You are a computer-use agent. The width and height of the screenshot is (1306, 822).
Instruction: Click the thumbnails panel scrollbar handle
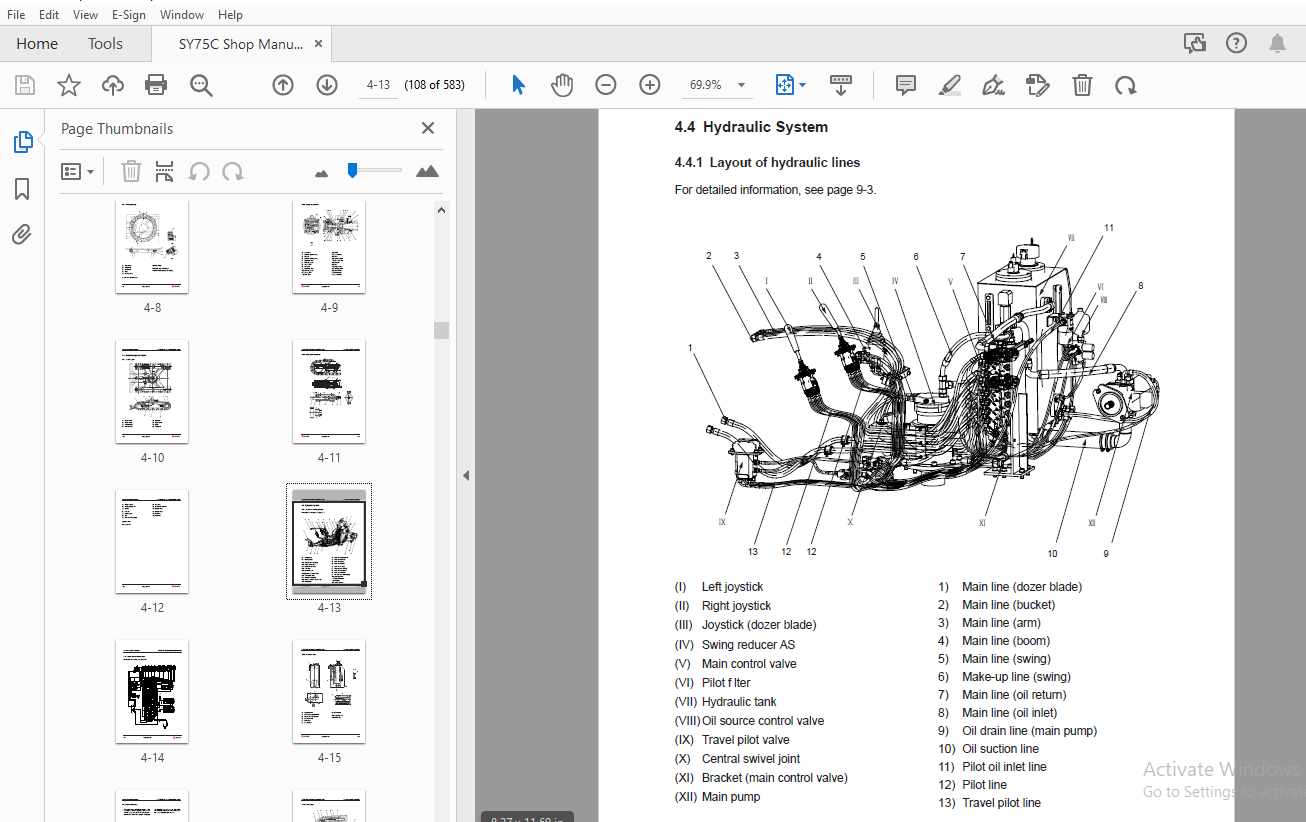[x=441, y=330]
